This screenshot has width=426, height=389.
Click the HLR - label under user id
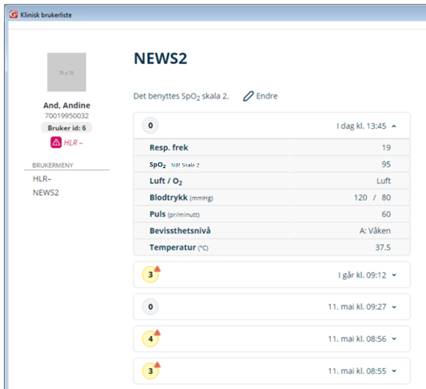73,143
